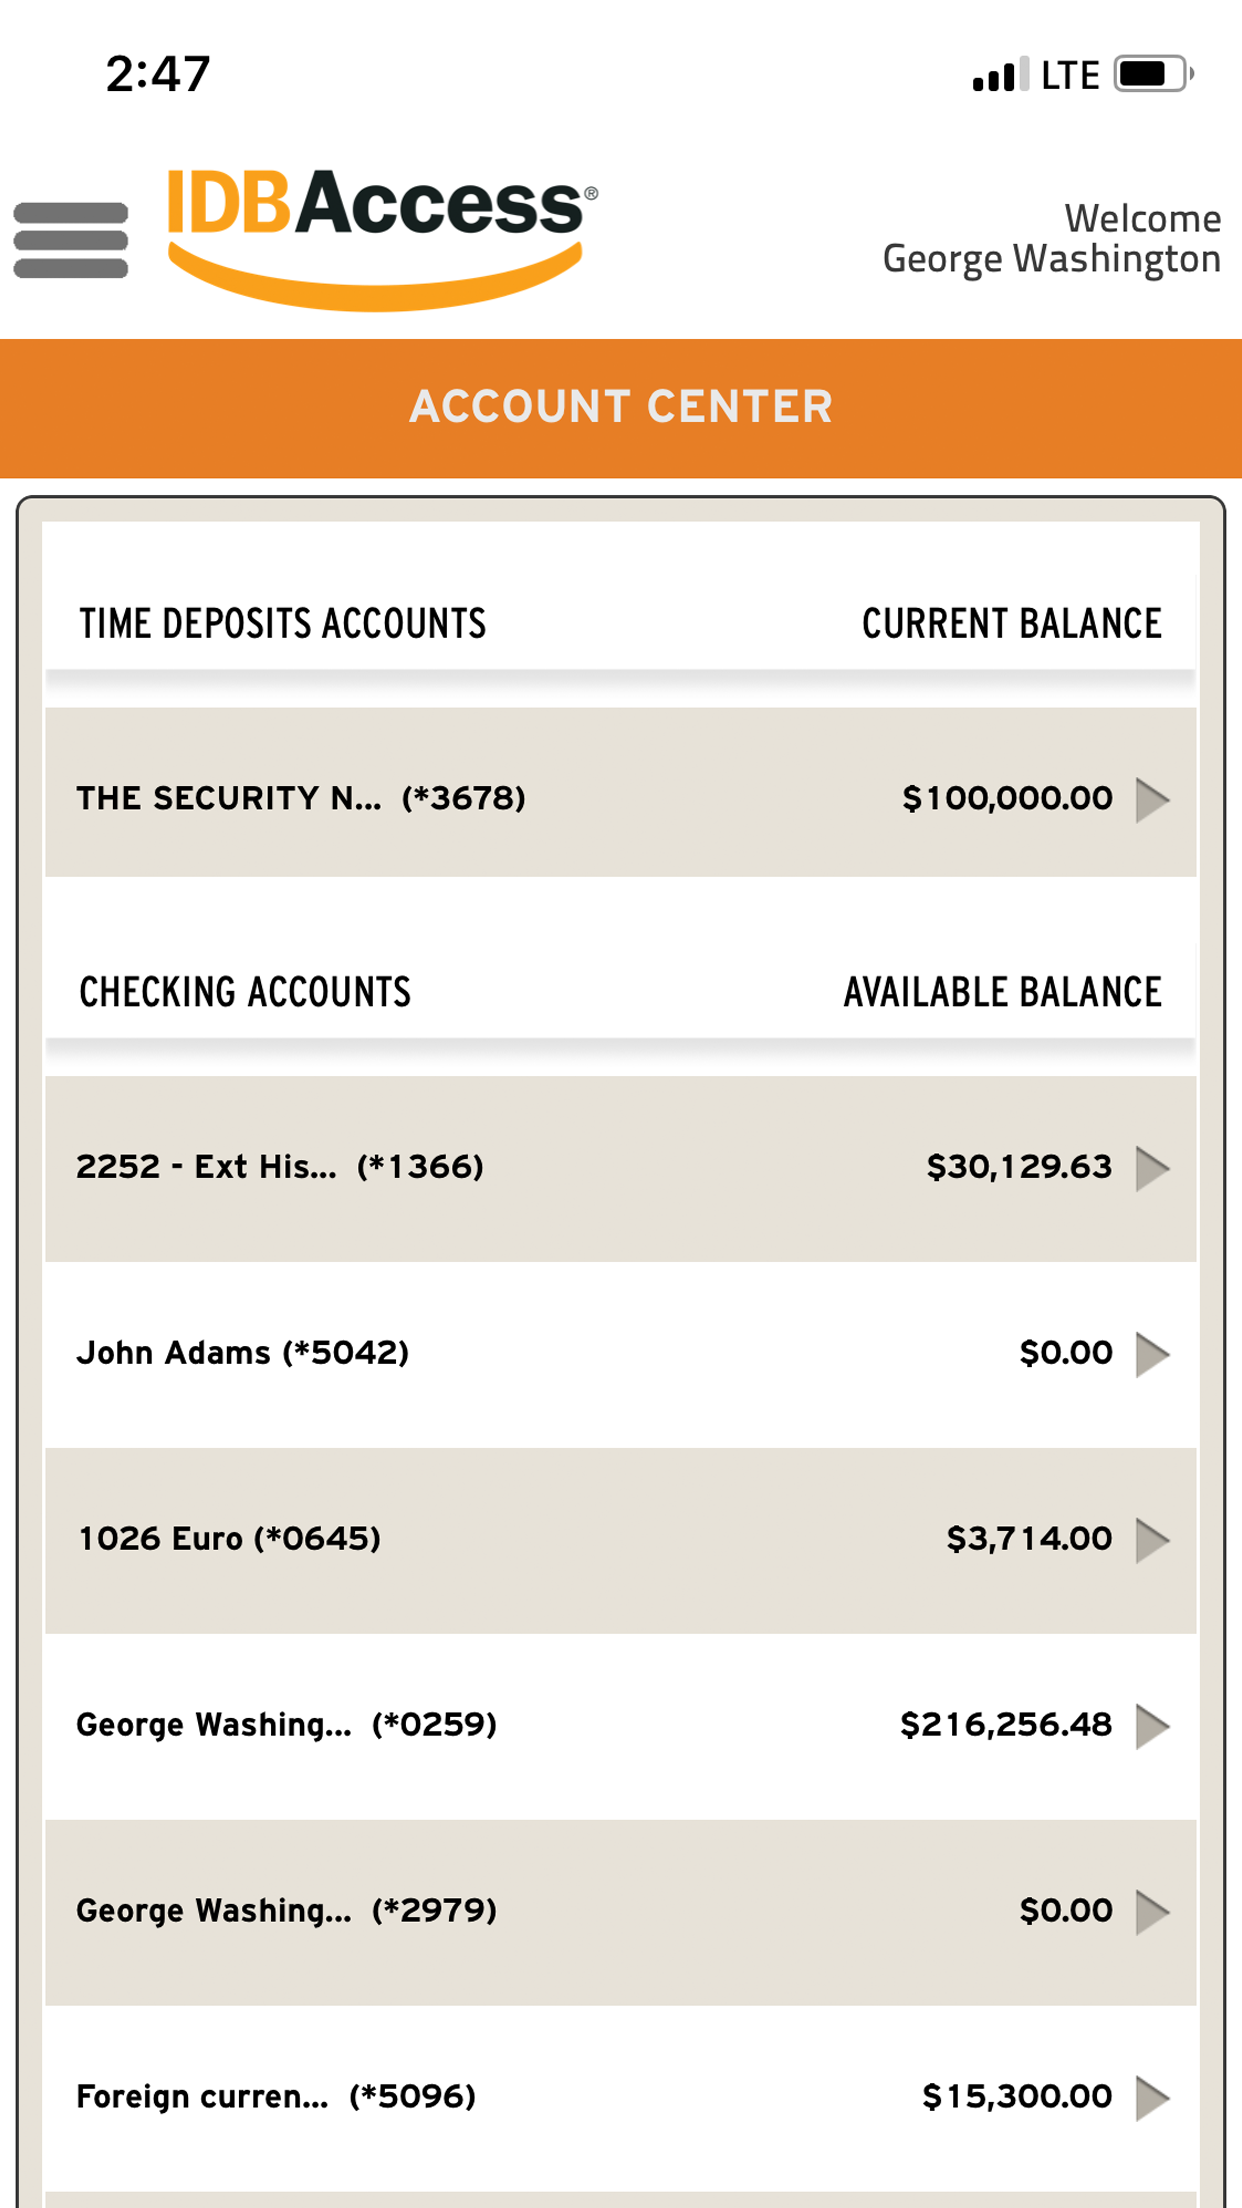Tap the Welcome George Washington text
Image resolution: width=1242 pixels, height=2208 pixels.
[x=1050, y=238]
